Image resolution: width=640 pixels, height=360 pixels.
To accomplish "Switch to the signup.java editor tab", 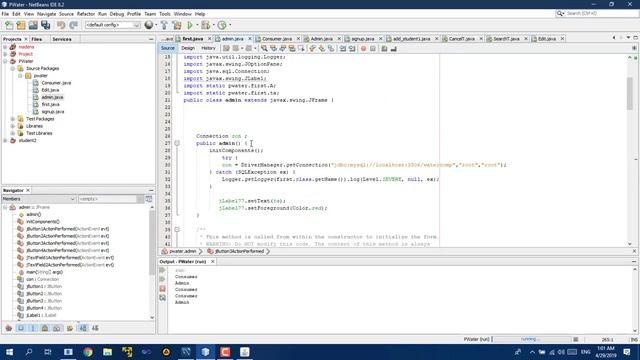I will (362, 39).
